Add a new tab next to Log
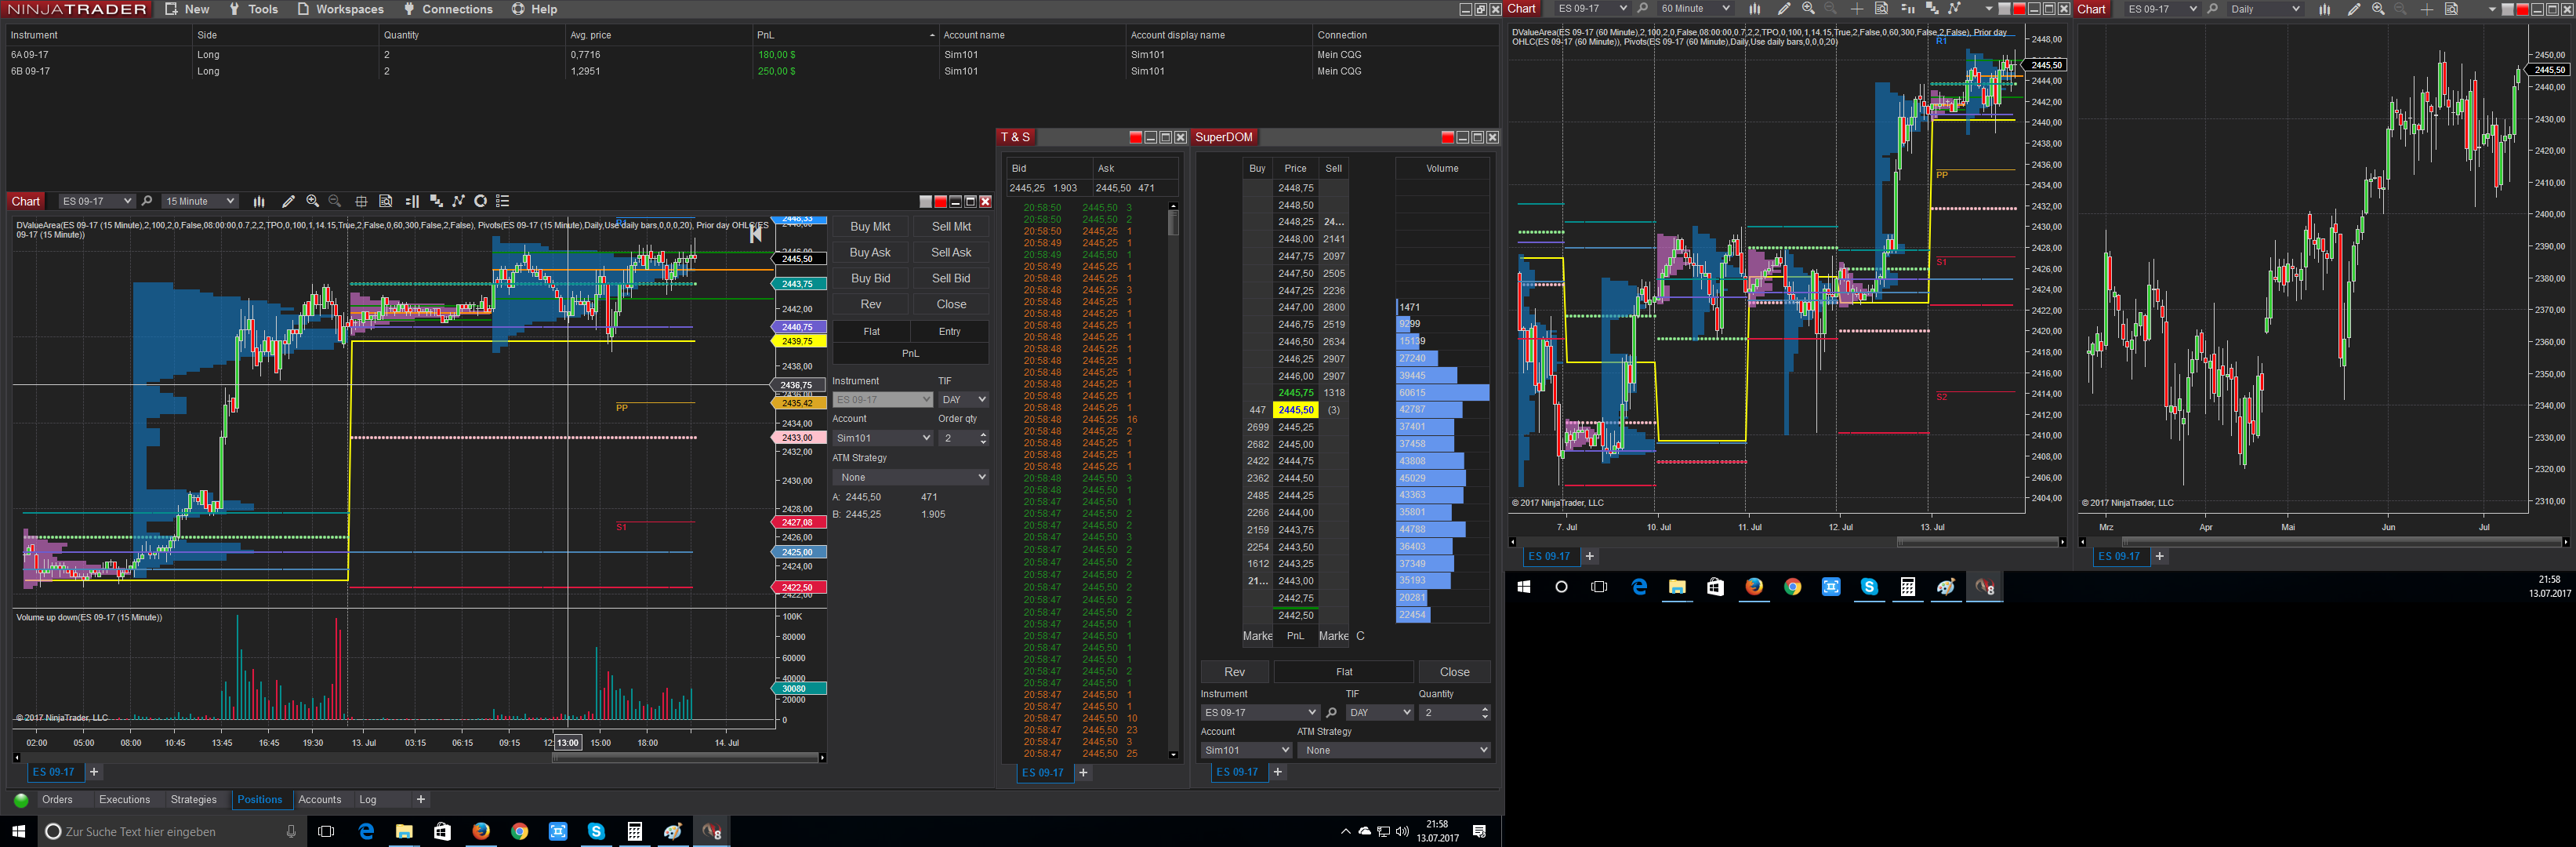The height and width of the screenshot is (847, 2576). click(x=421, y=800)
